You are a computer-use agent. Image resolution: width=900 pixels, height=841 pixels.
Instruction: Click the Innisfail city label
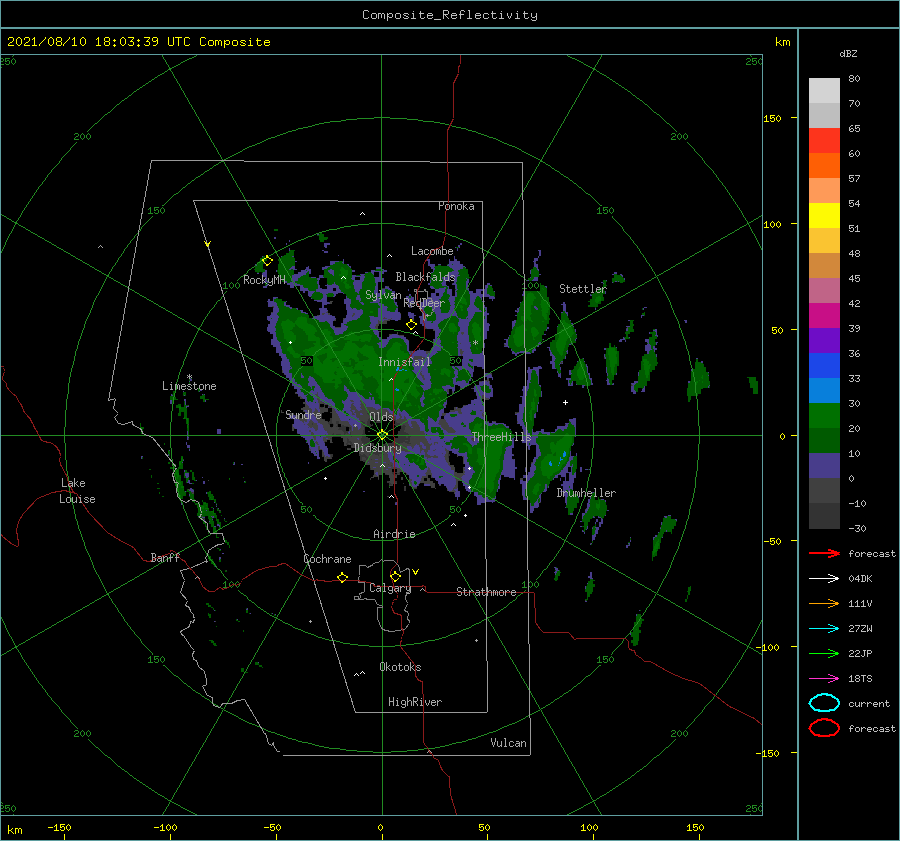pyautogui.click(x=404, y=362)
